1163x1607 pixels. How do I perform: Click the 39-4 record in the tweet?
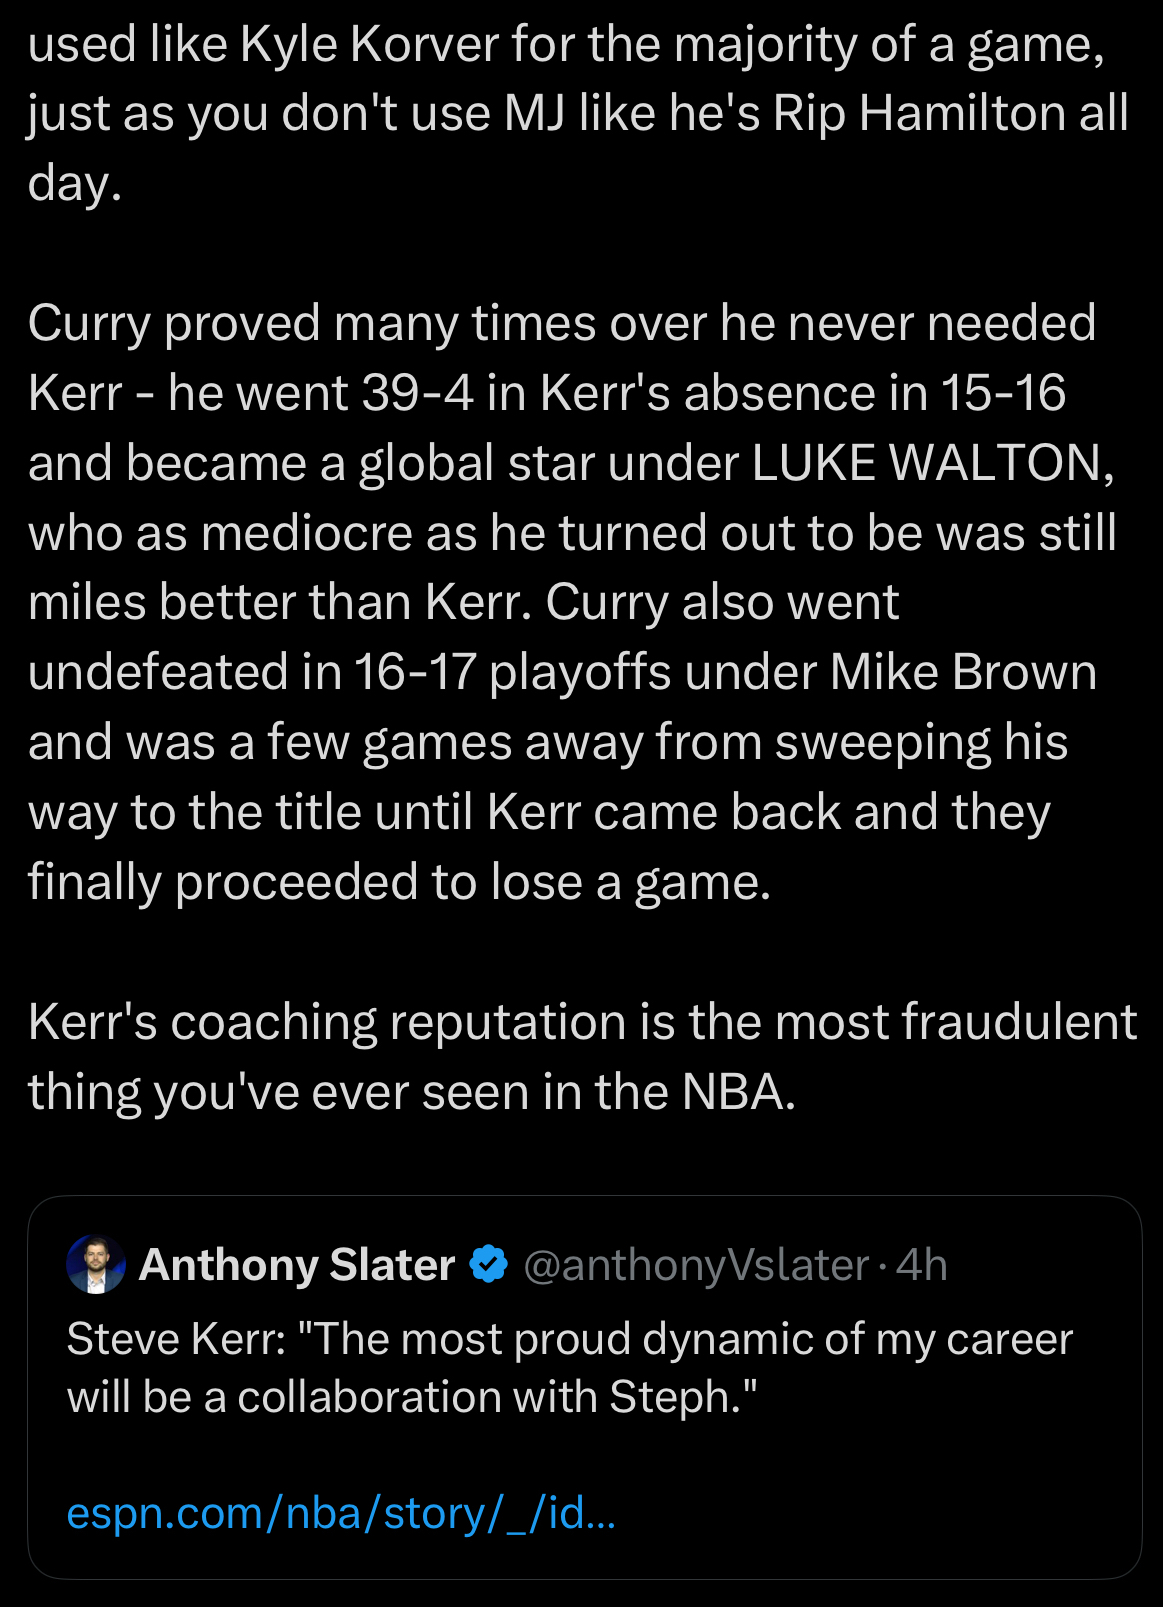(x=417, y=393)
